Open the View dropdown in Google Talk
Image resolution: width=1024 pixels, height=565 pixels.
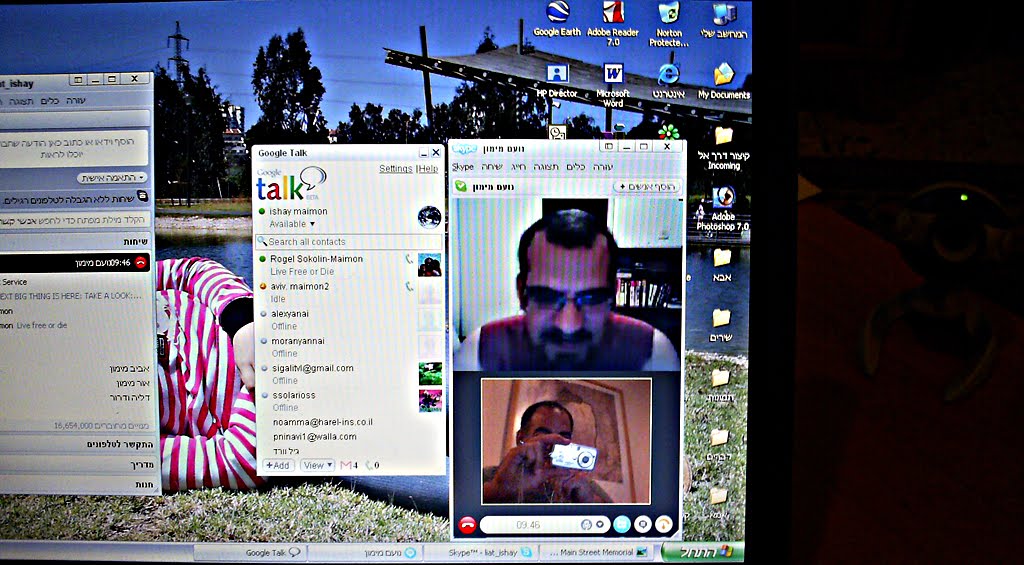point(317,465)
